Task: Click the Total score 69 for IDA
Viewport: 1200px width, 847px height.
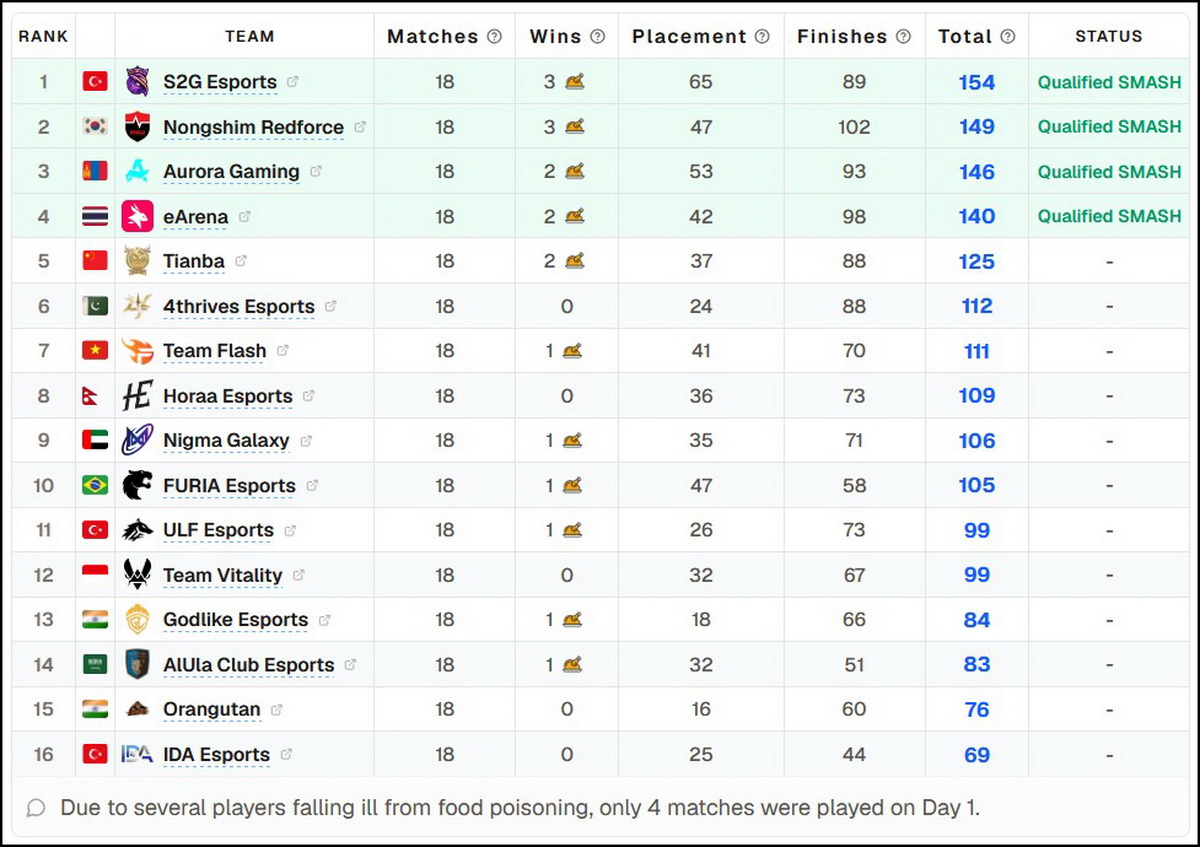Action: pos(977,754)
